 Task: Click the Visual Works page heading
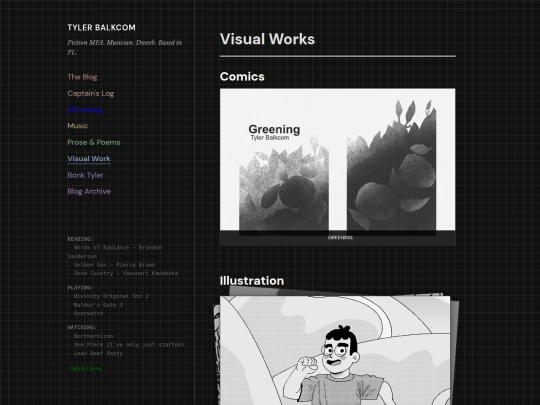tap(267, 39)
